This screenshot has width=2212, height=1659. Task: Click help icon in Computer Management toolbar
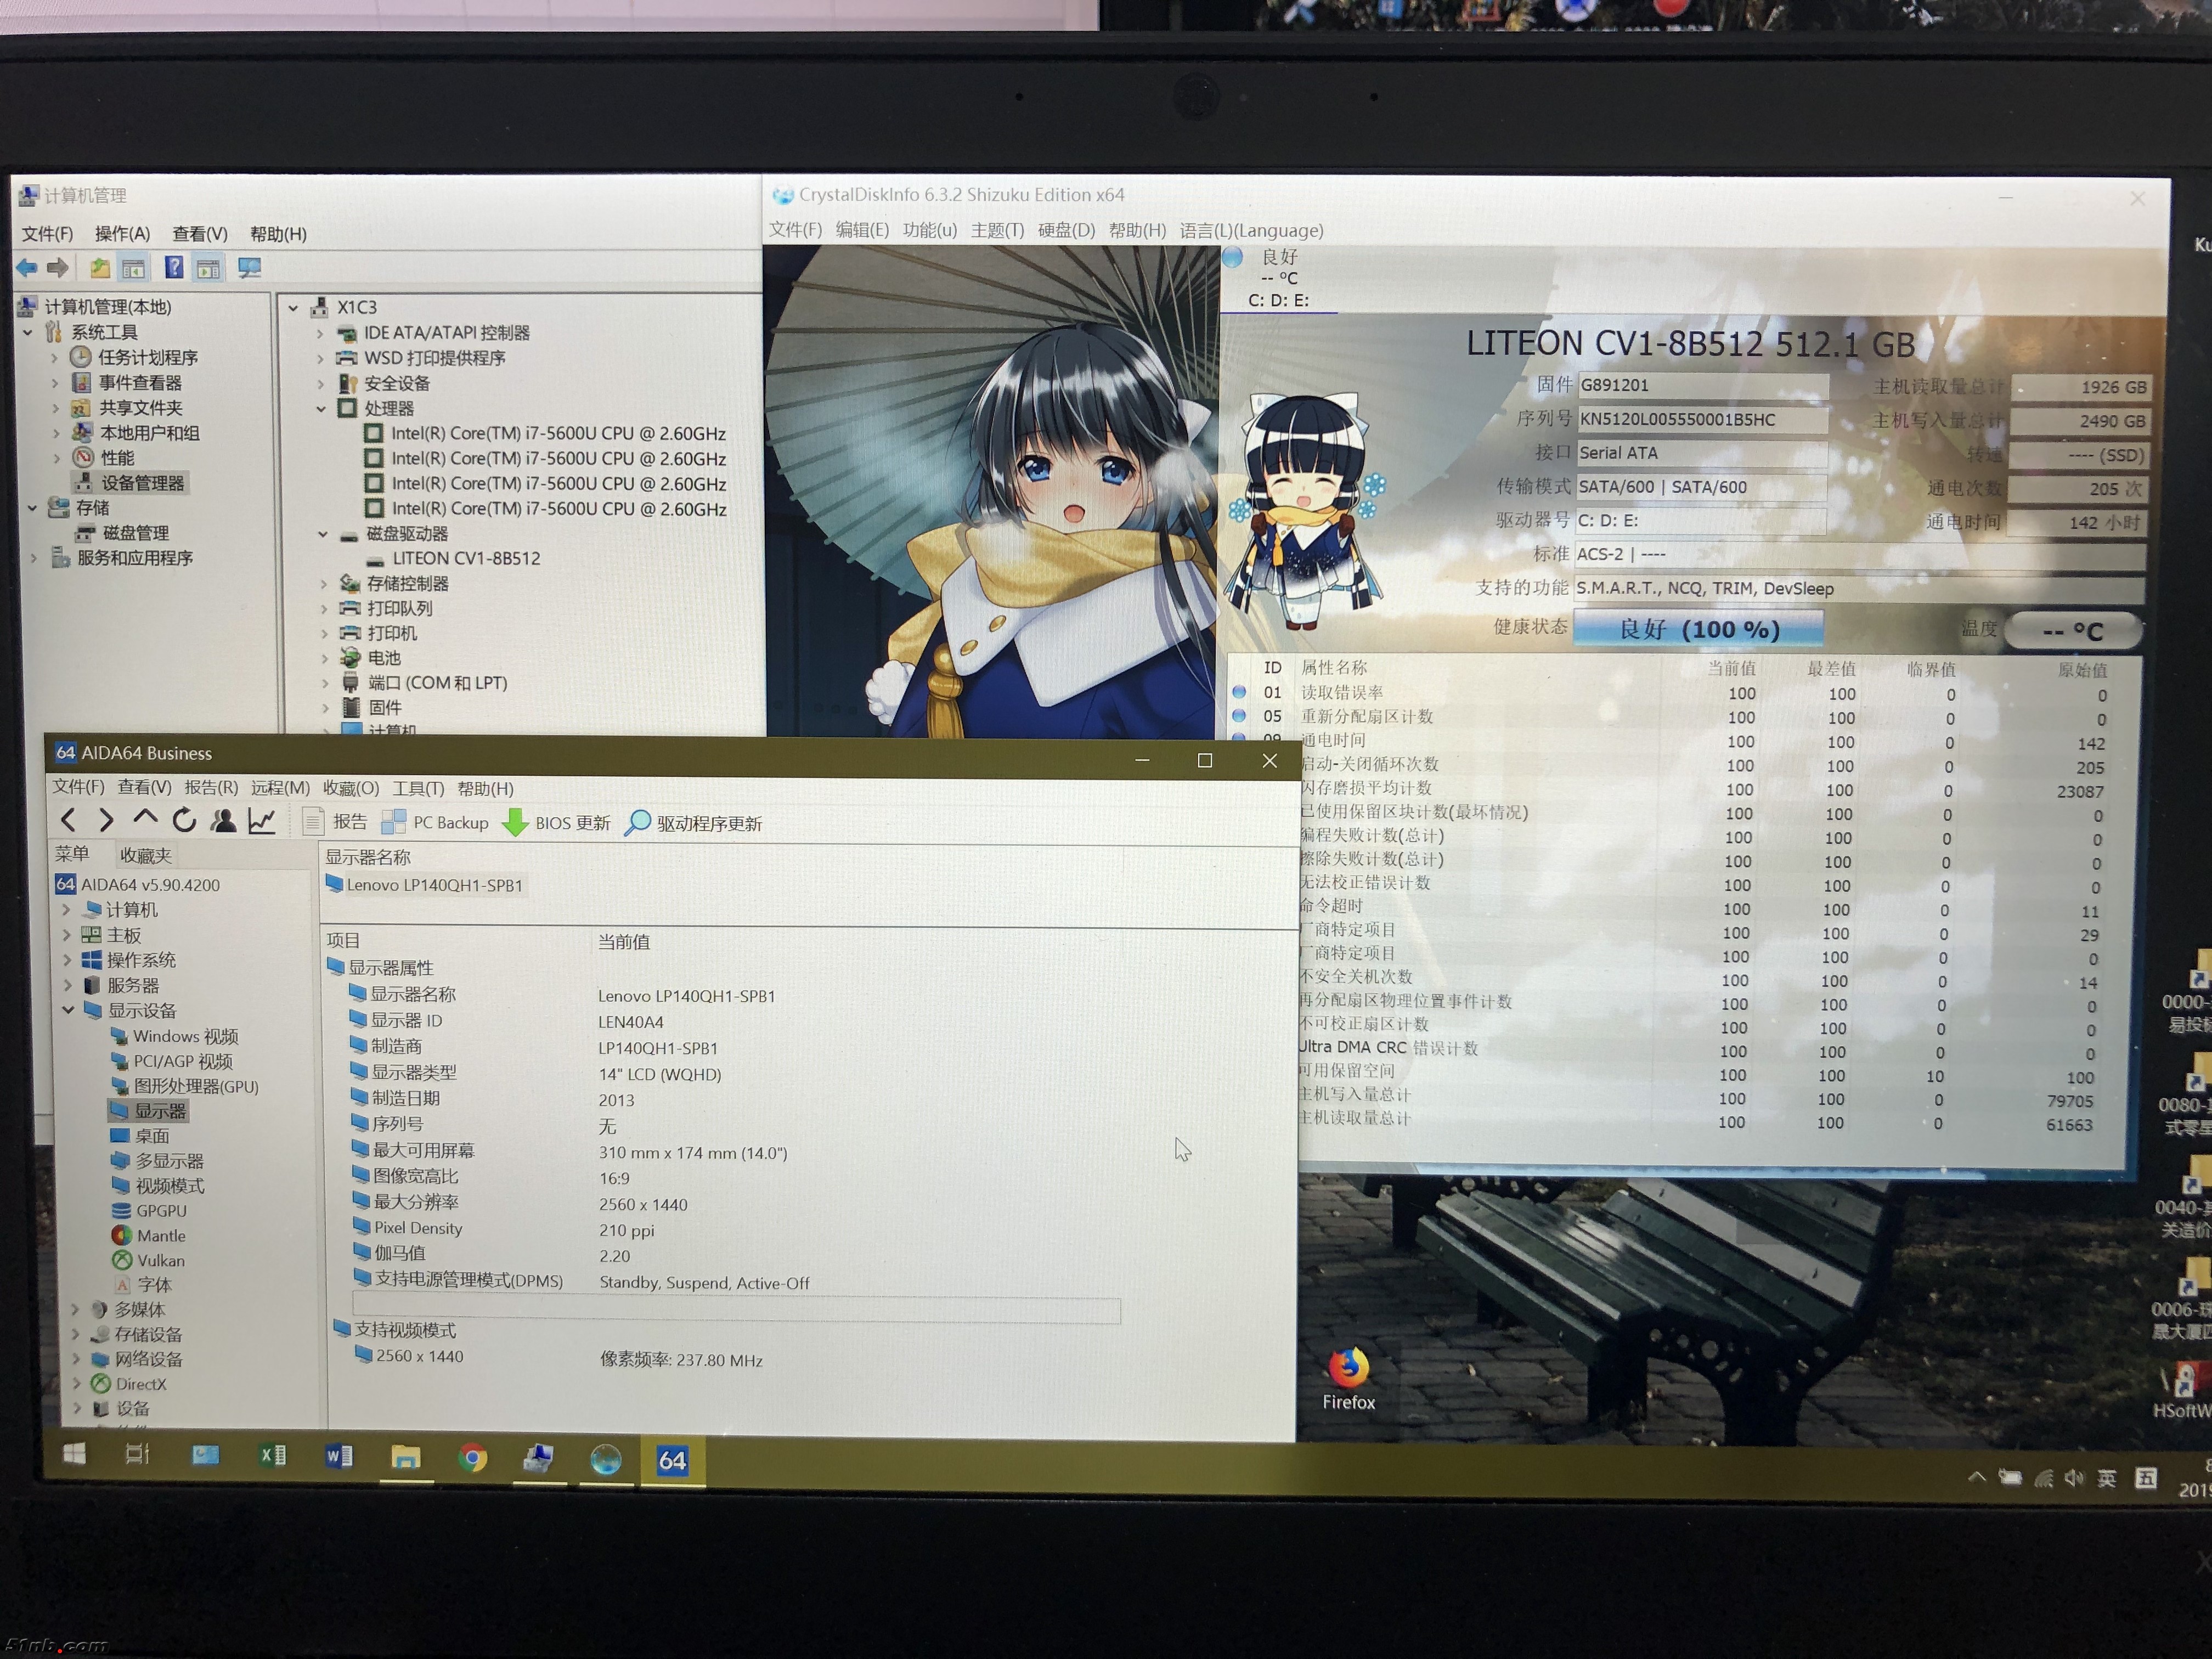click(x=174, y=268)
